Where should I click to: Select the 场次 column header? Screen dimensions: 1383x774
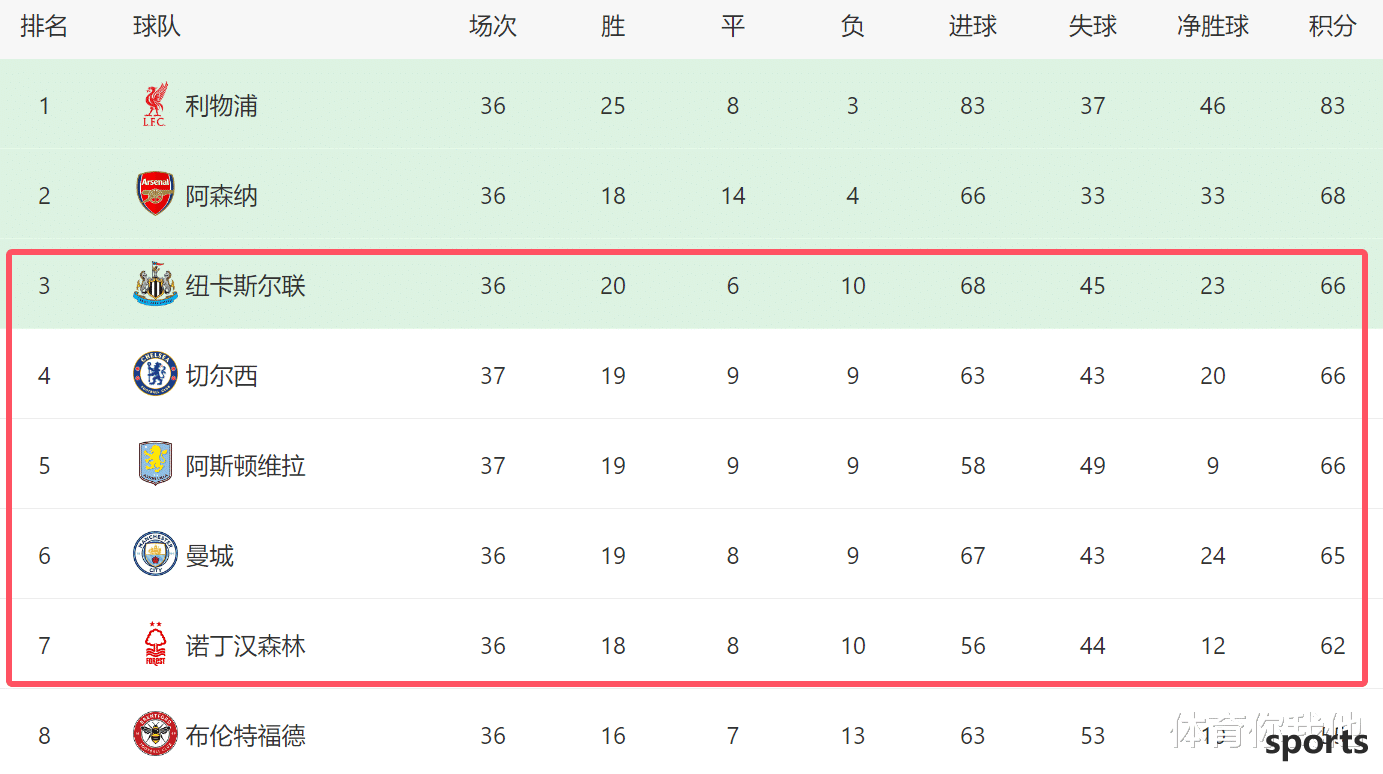pos(493,27)
